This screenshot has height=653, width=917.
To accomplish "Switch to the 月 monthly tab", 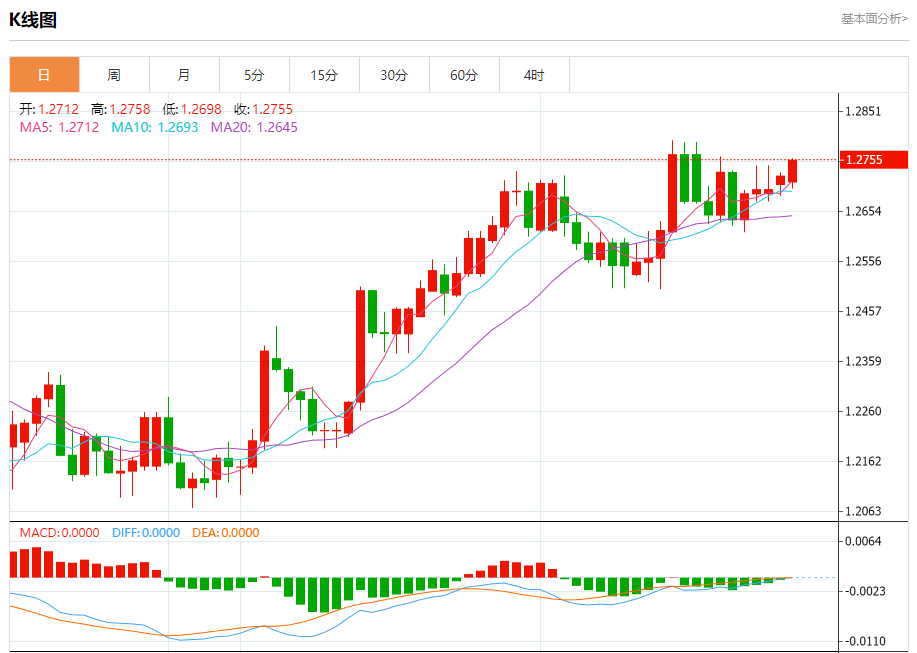I will tap(184, 75).
